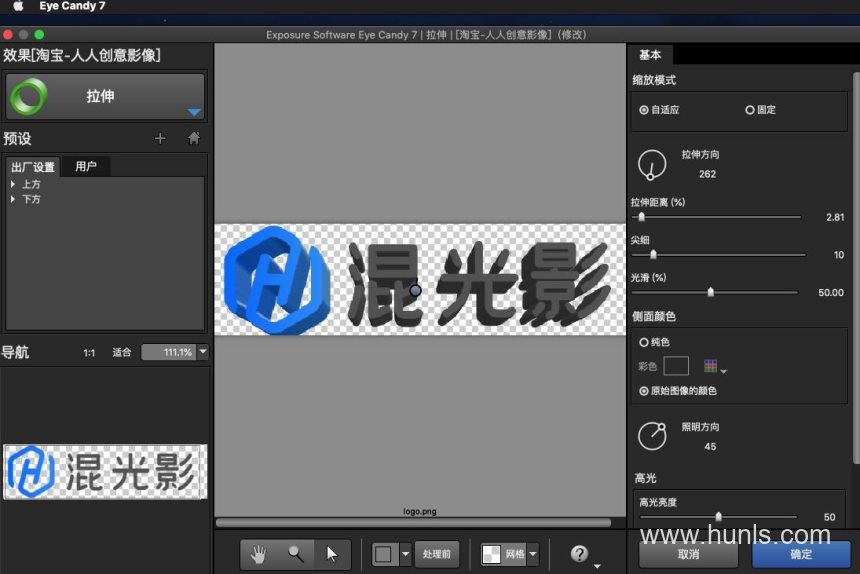Click the 尖细 value 10

tap(839, 255)
